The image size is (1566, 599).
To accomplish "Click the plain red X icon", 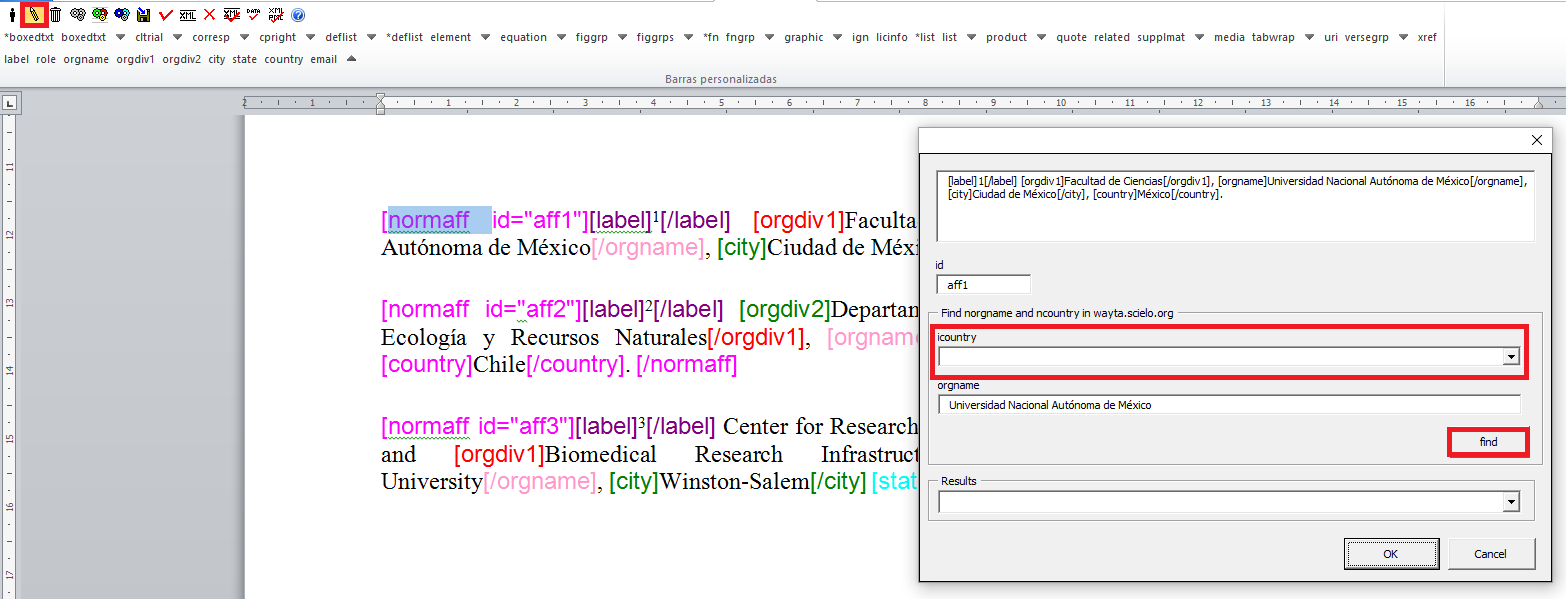I will pos(209,15).
